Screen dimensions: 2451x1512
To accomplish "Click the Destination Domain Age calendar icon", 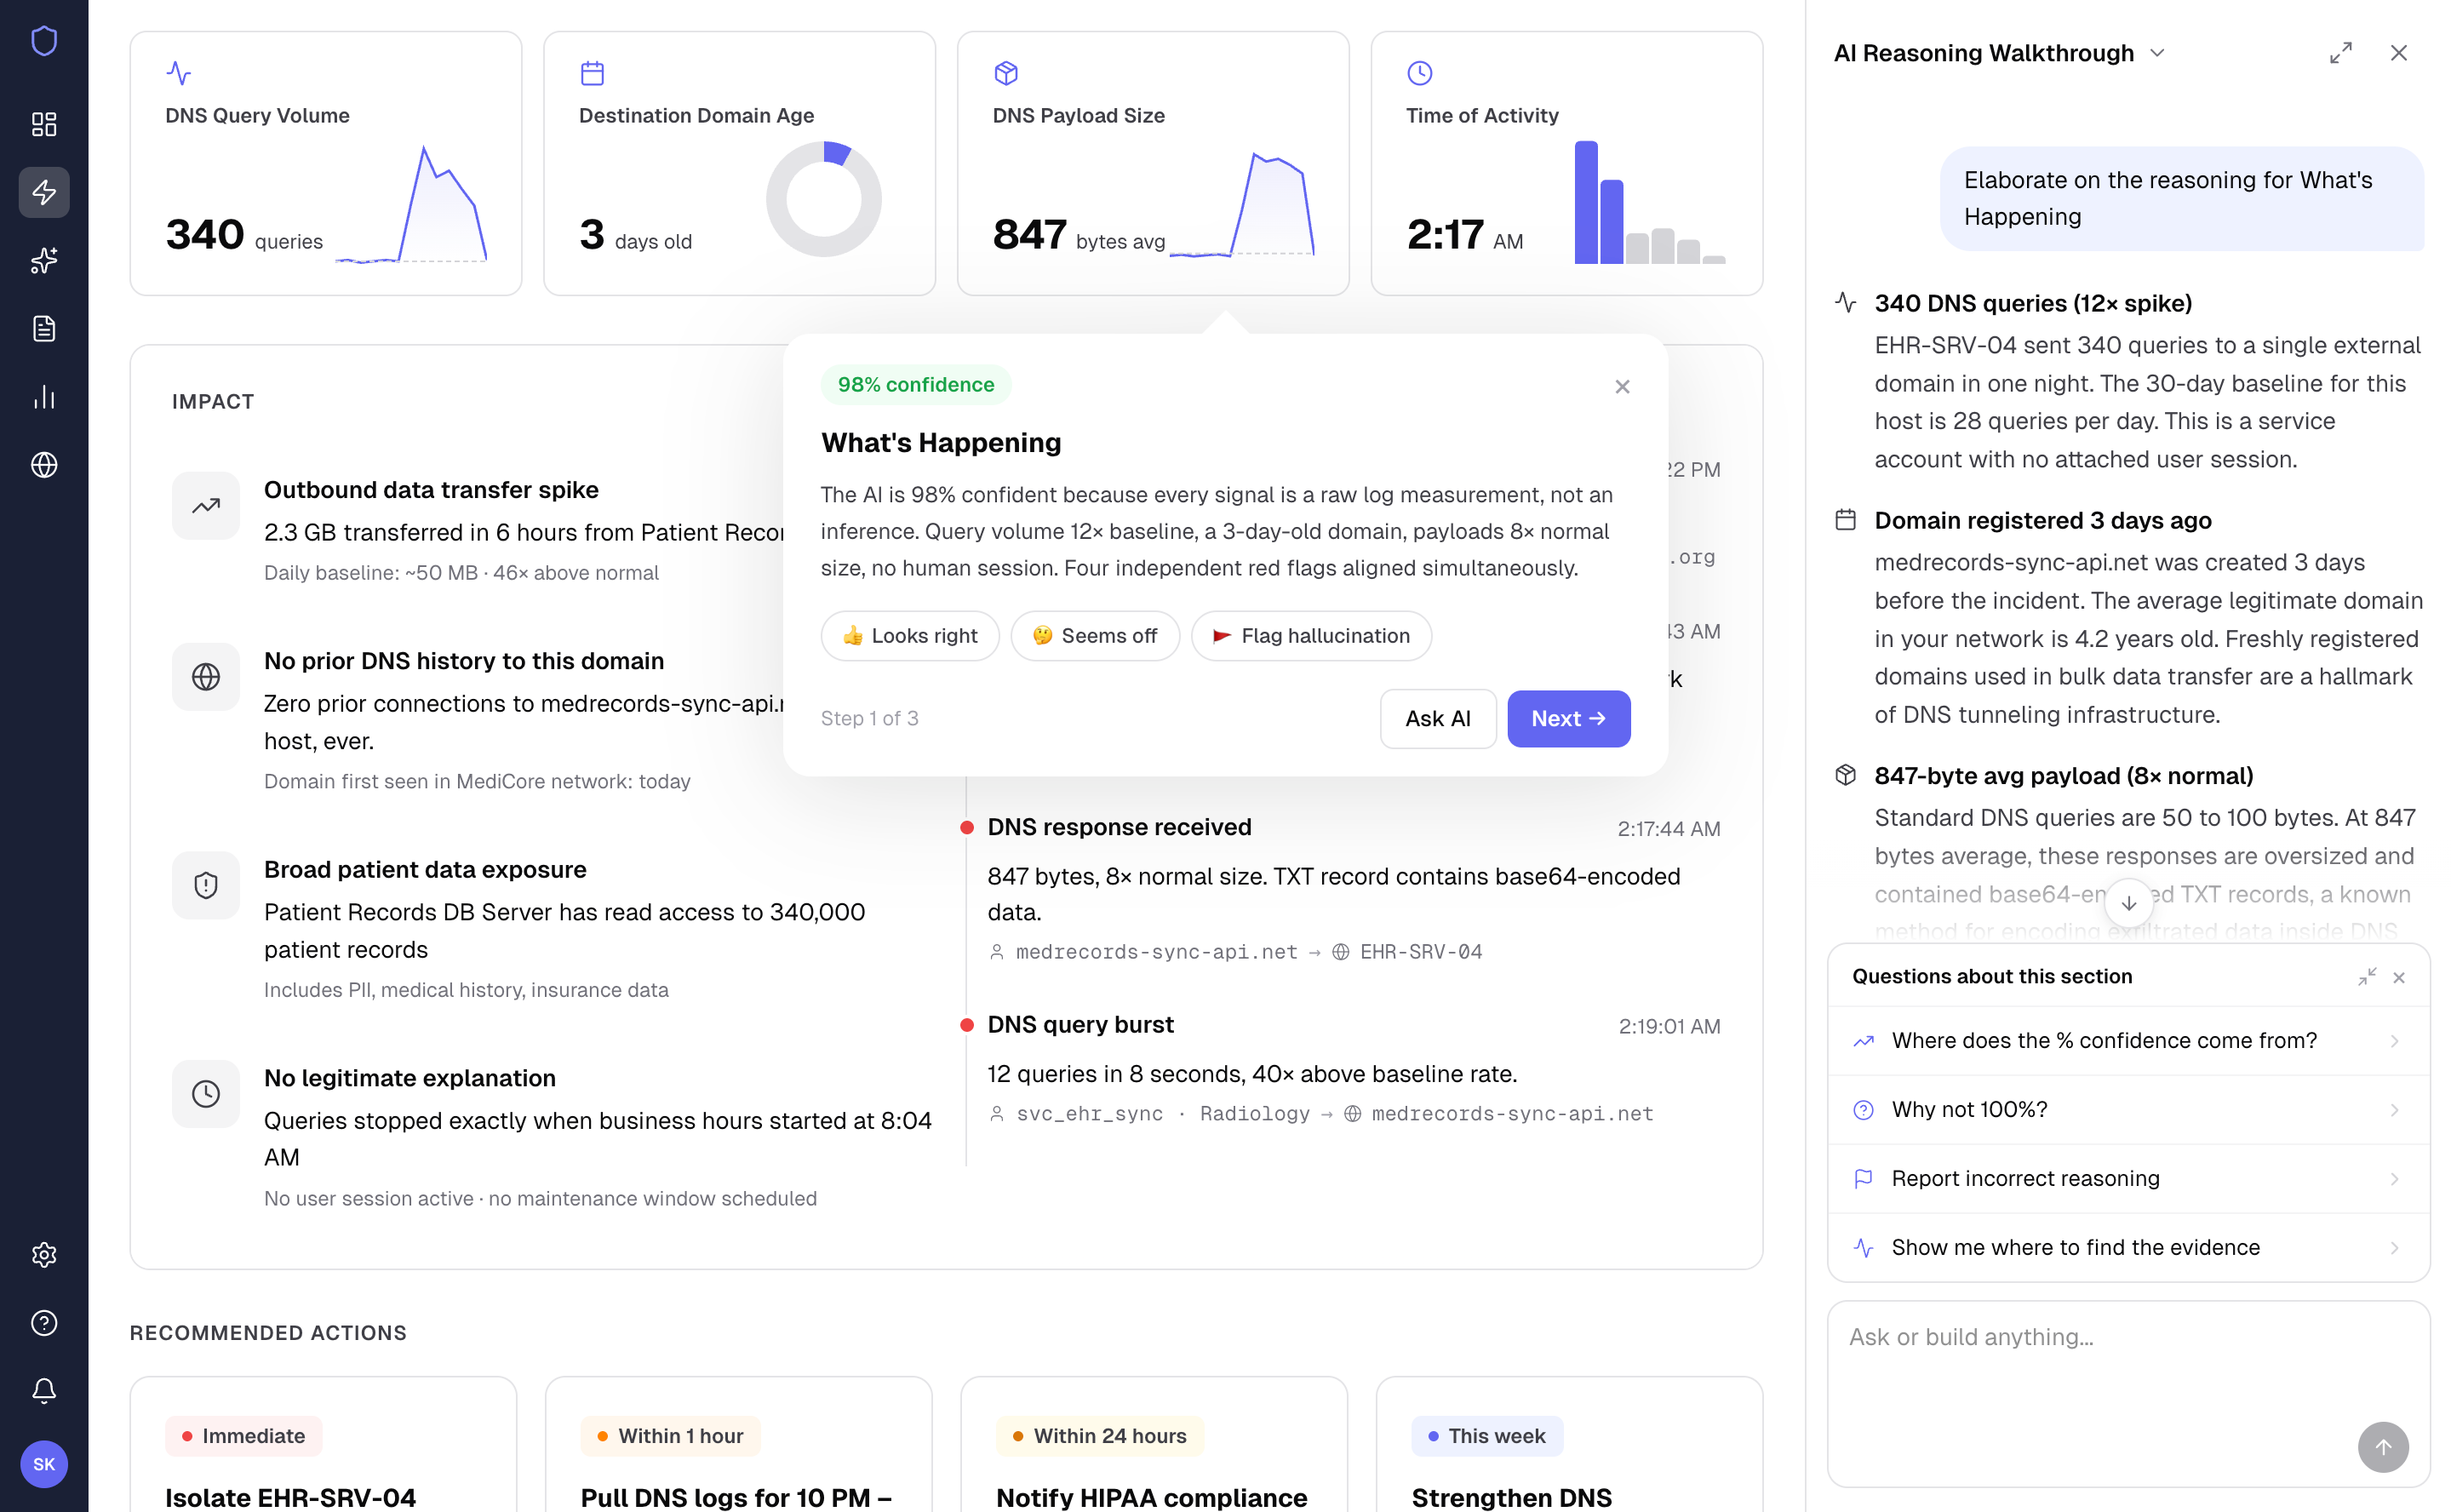I will click(x=592, y=73).
